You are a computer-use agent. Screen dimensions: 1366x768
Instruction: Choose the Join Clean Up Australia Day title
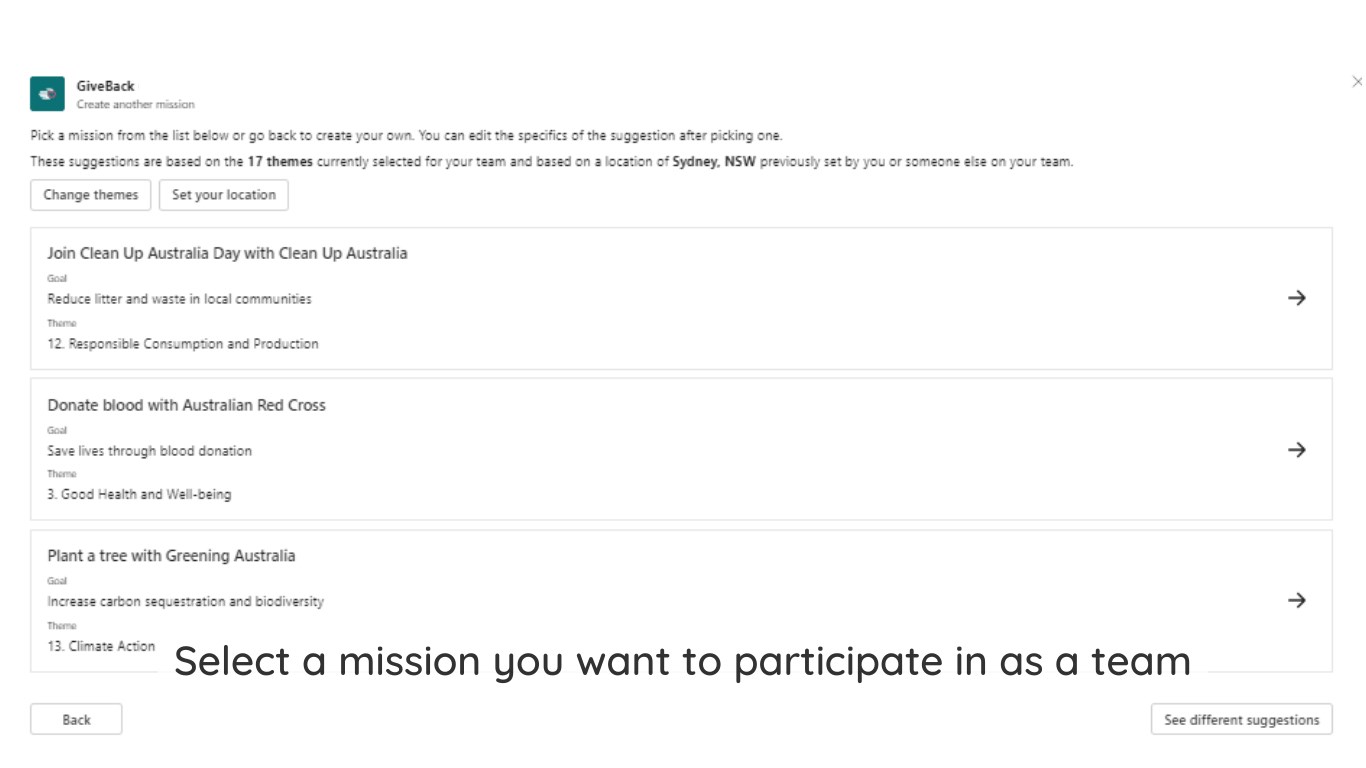click(227, 253)
